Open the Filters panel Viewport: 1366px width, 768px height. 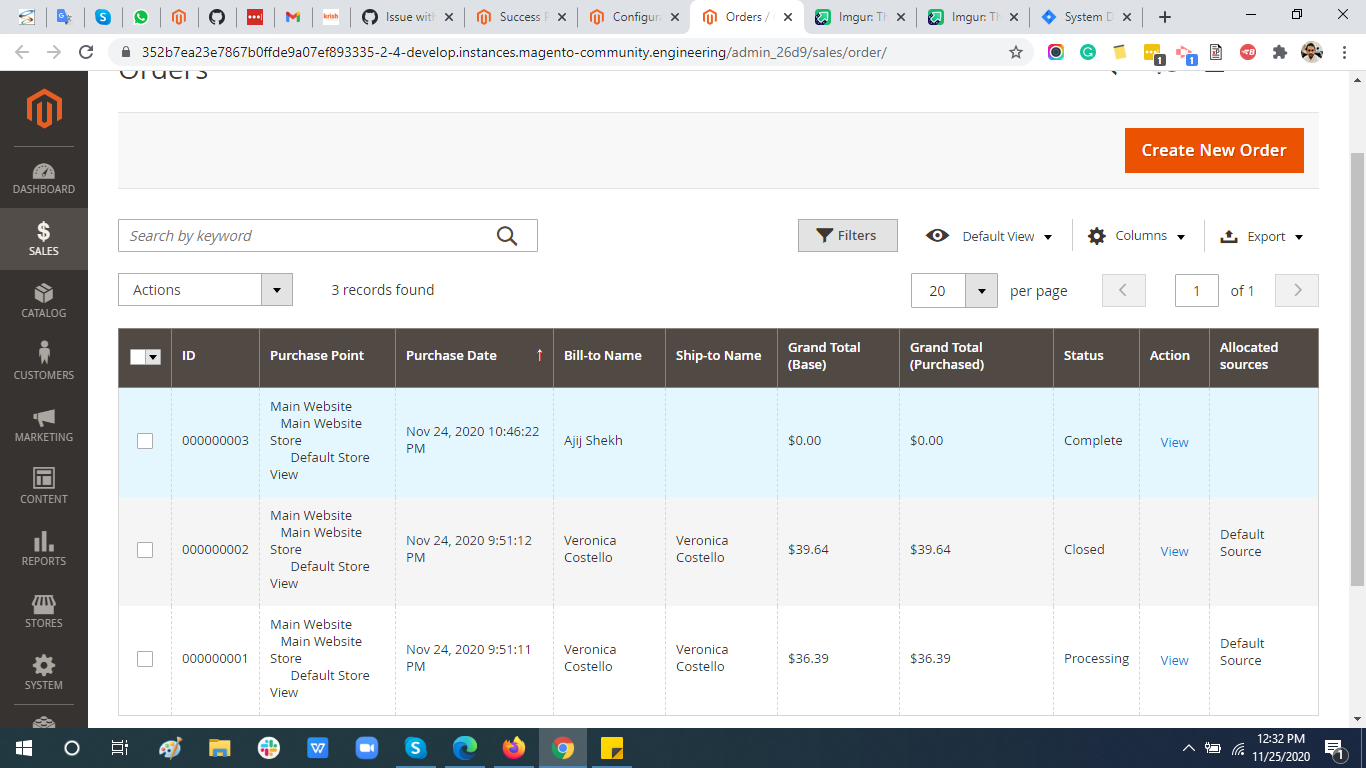coord(847,235)
